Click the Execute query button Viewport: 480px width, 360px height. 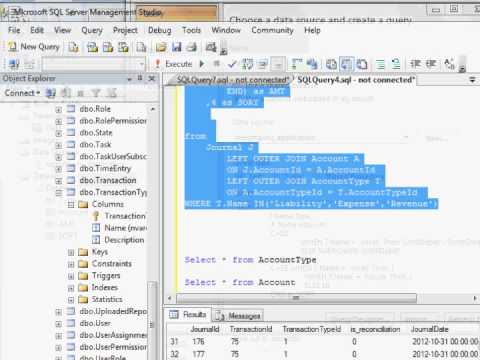click(x=174, y=64)
